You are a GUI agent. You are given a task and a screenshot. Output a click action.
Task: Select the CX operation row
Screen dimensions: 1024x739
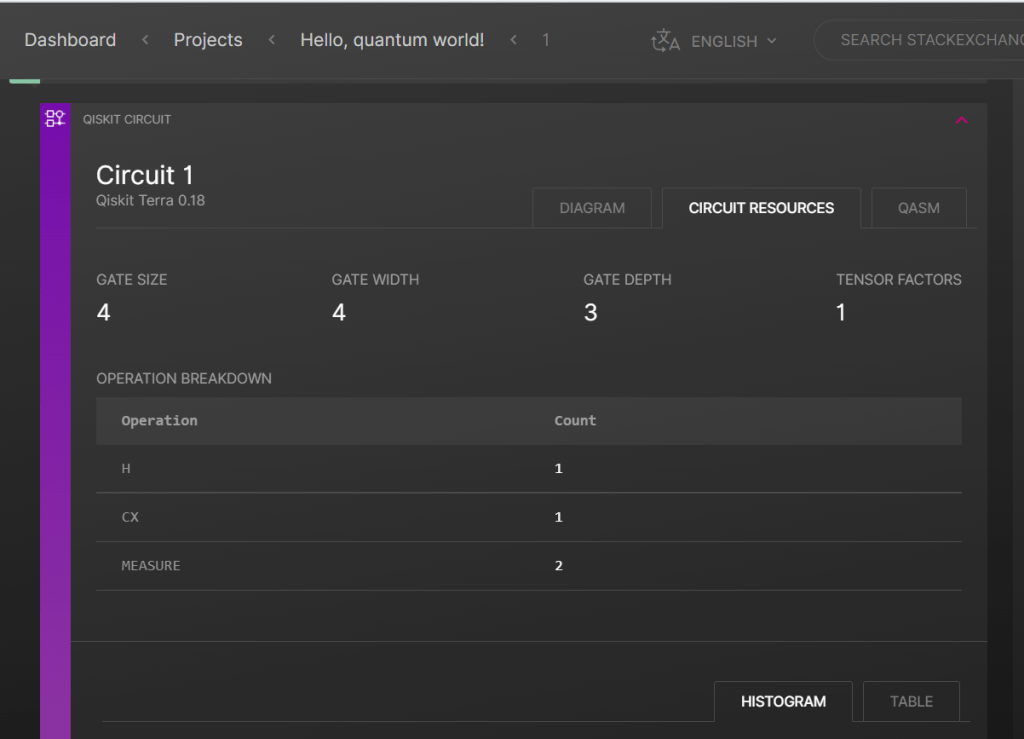pos(528,517)
